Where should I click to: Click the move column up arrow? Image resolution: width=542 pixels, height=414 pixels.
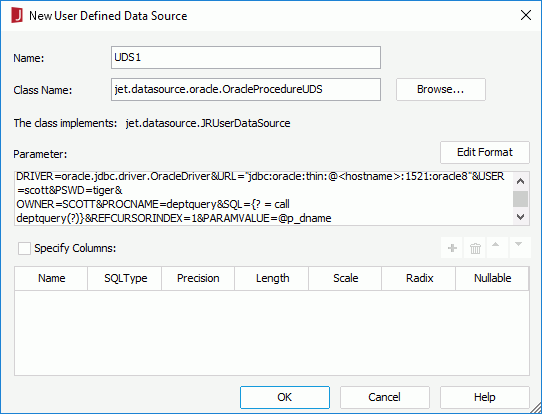(x=497, y=248)
